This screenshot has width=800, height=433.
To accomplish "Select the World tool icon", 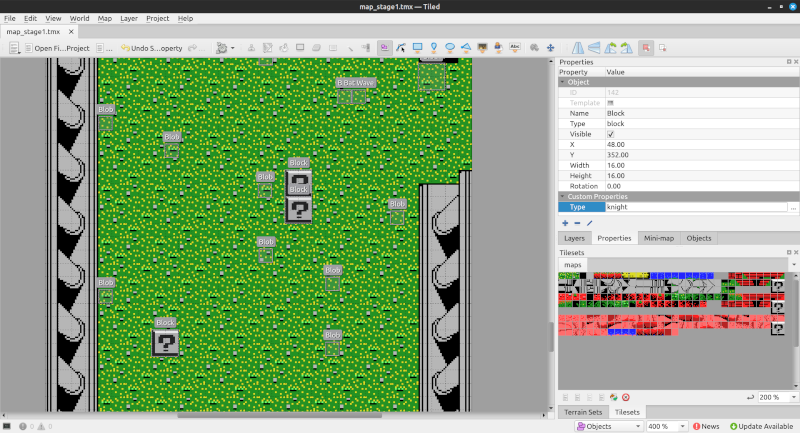I will (534, 48).
